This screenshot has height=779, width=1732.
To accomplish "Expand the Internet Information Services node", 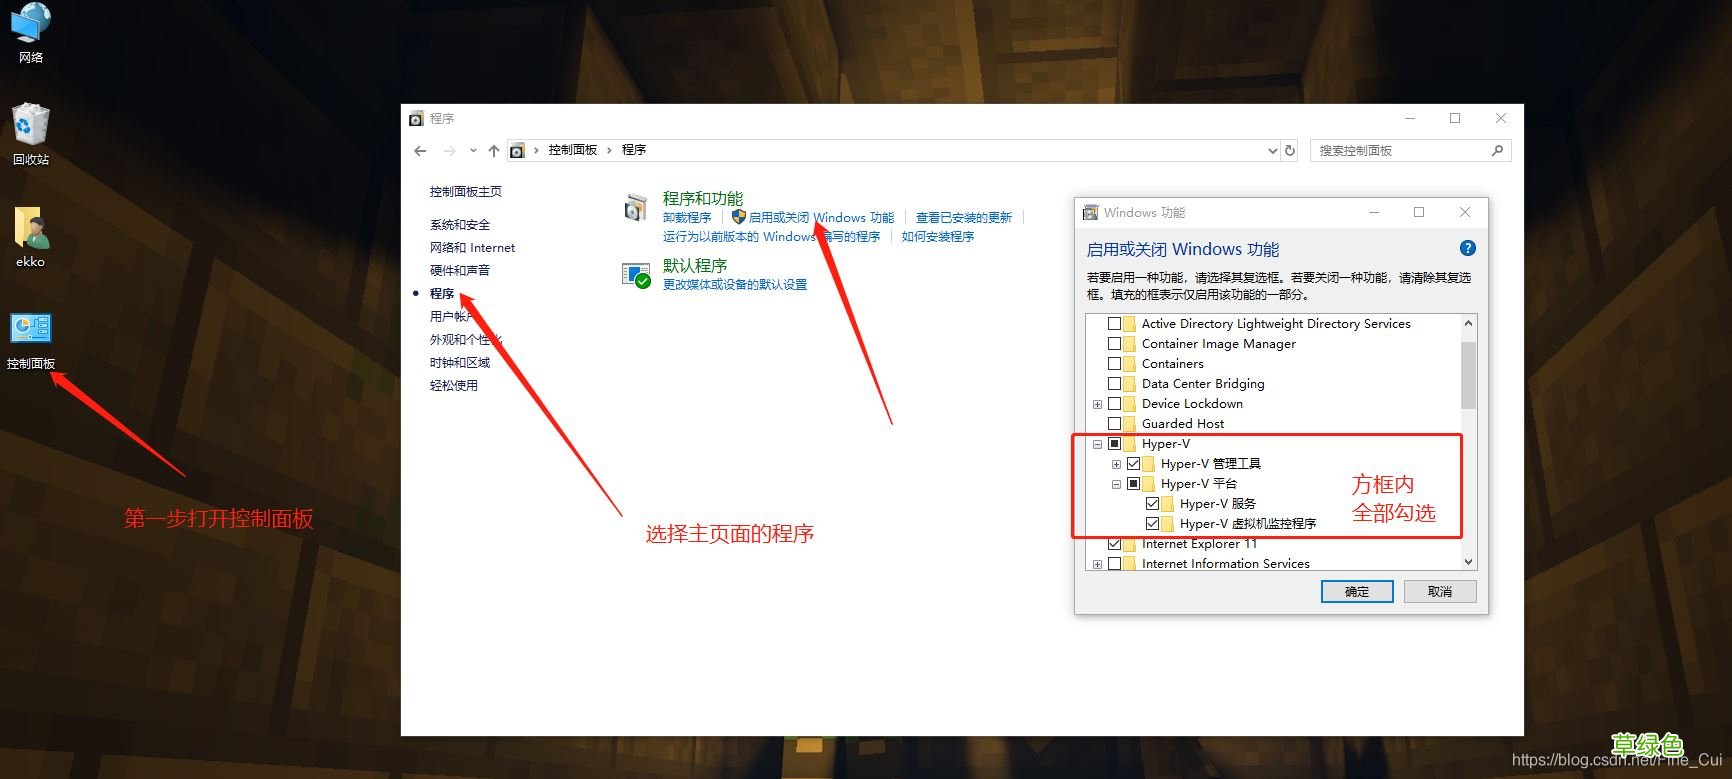I will point(1097,565).
